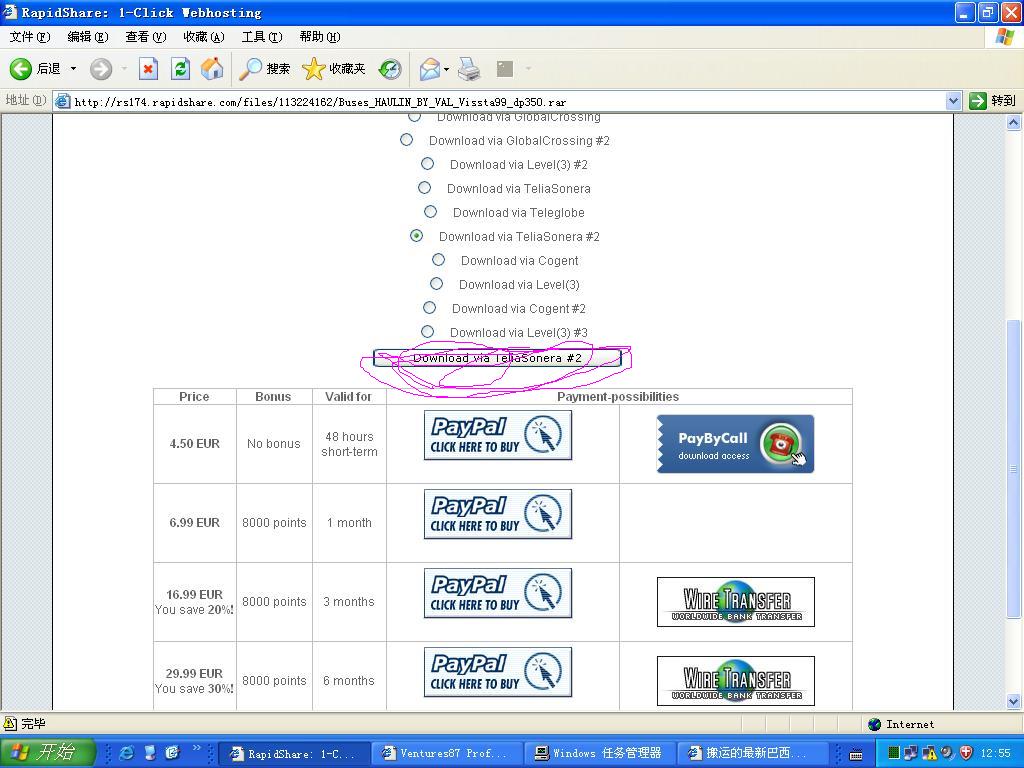
Task: Click the Stop loading toolbar icon
Action: point(148,69)
